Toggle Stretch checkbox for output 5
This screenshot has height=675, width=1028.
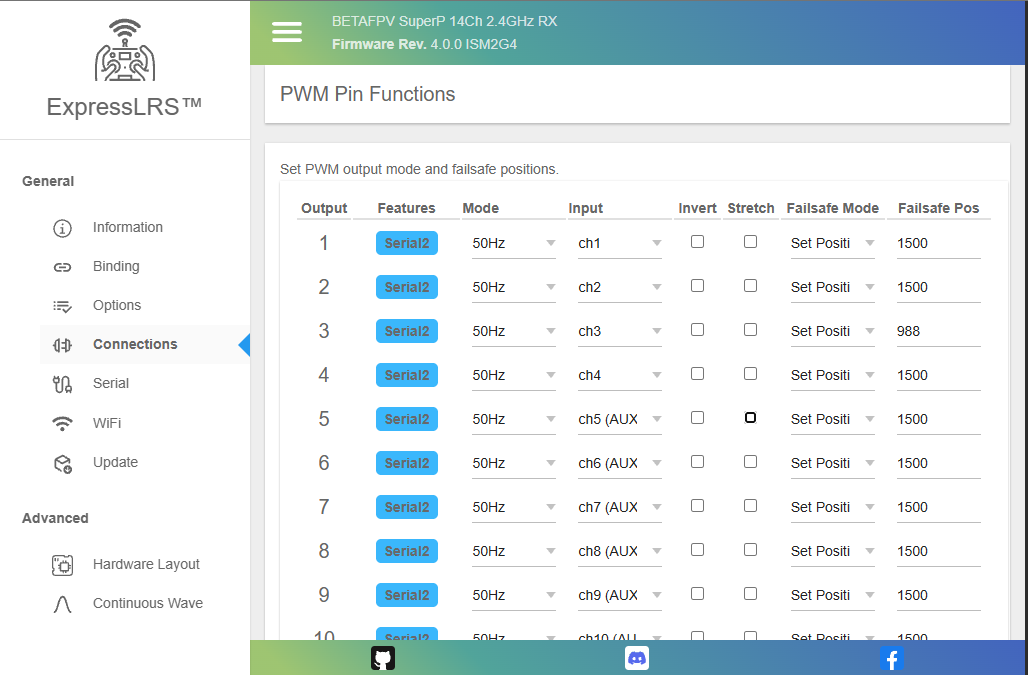coord(750,418)
